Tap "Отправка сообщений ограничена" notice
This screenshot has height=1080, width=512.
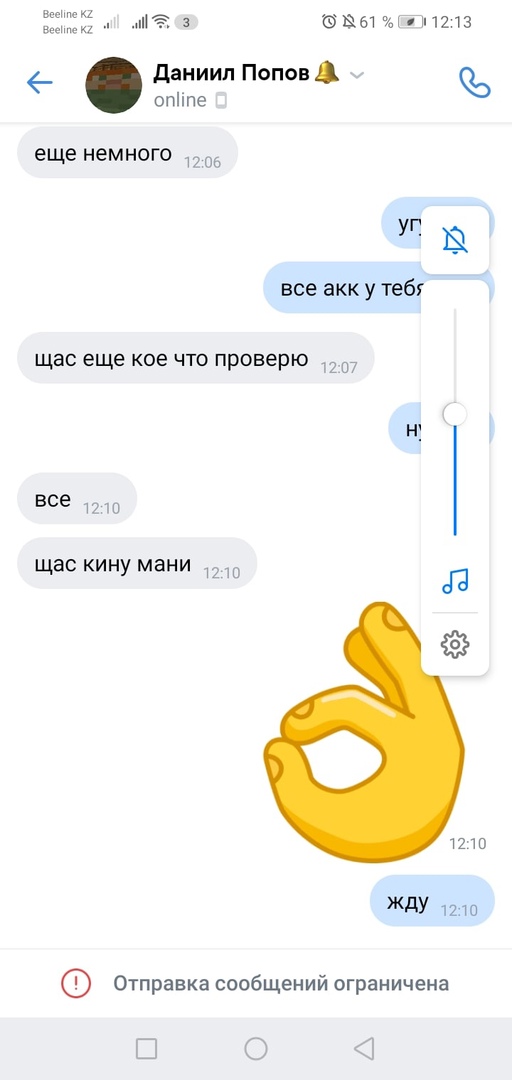pyautogui.click(x=281, y=983)
